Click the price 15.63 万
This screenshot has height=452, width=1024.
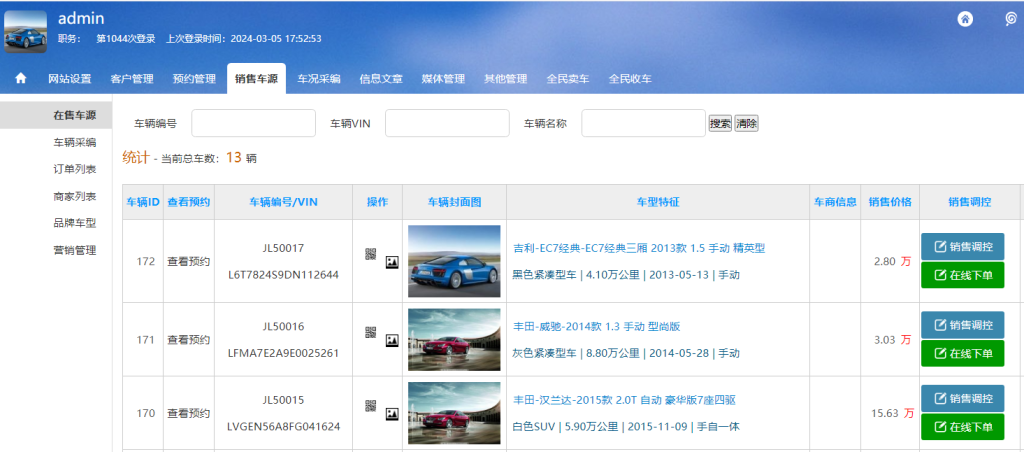coord(891,413)
